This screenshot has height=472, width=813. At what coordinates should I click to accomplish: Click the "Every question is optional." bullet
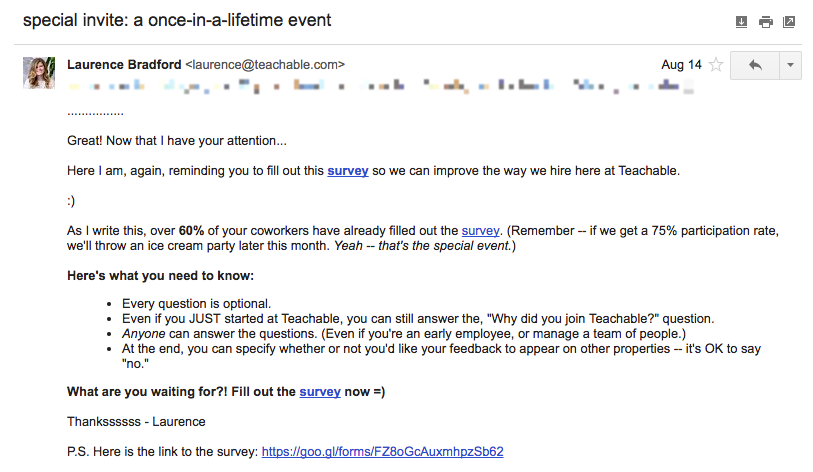coord(196,303)
